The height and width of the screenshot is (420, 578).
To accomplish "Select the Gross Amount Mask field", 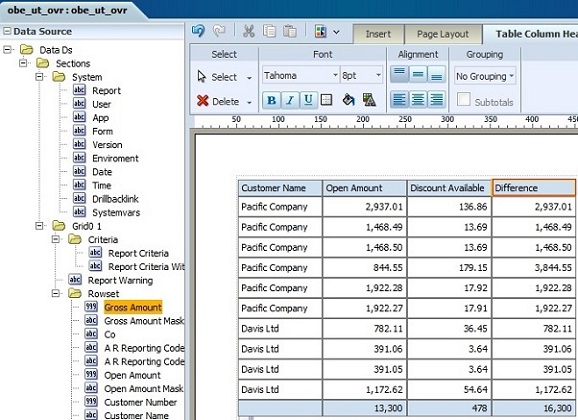I will [144, 321].
